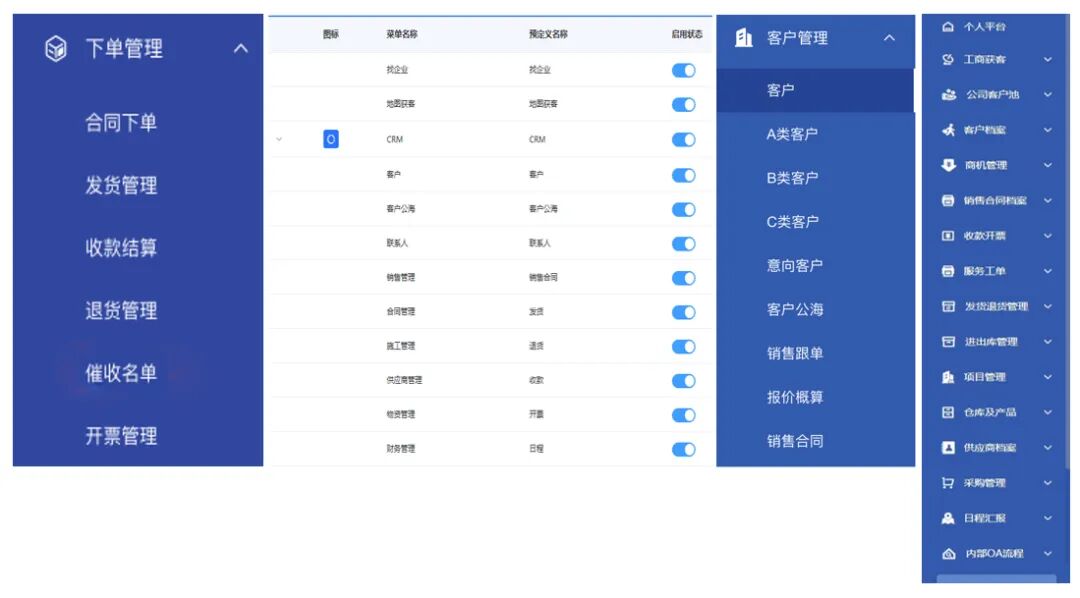Toggle the 供应商管理 row enabled switch
The width and height of the screenshot is (1080, 598).
pyautogui.click(x=683, y=381)
